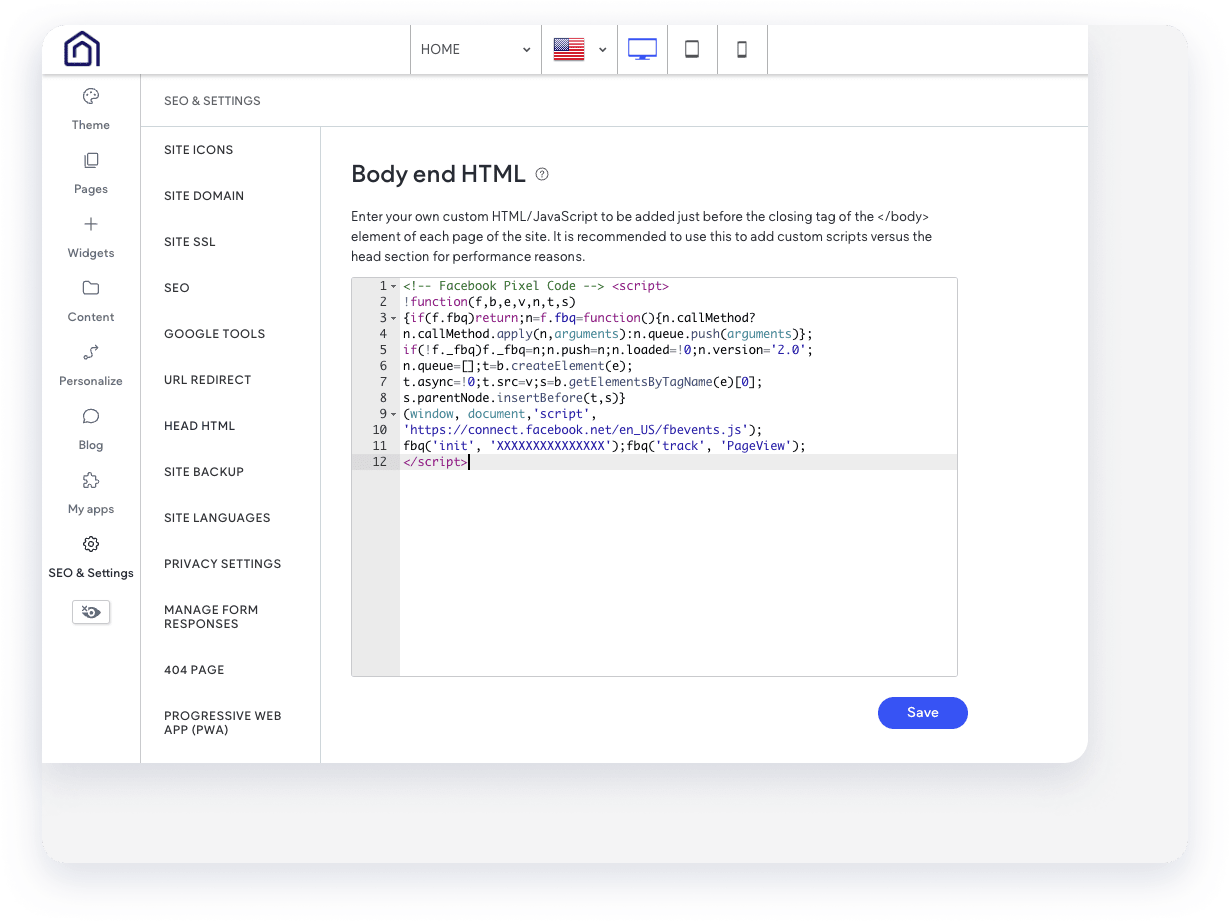This screenshot has height=922, width=1230.
Task: Open the Content folder panel
Action: pyautogui.click(x=91, y=301)
